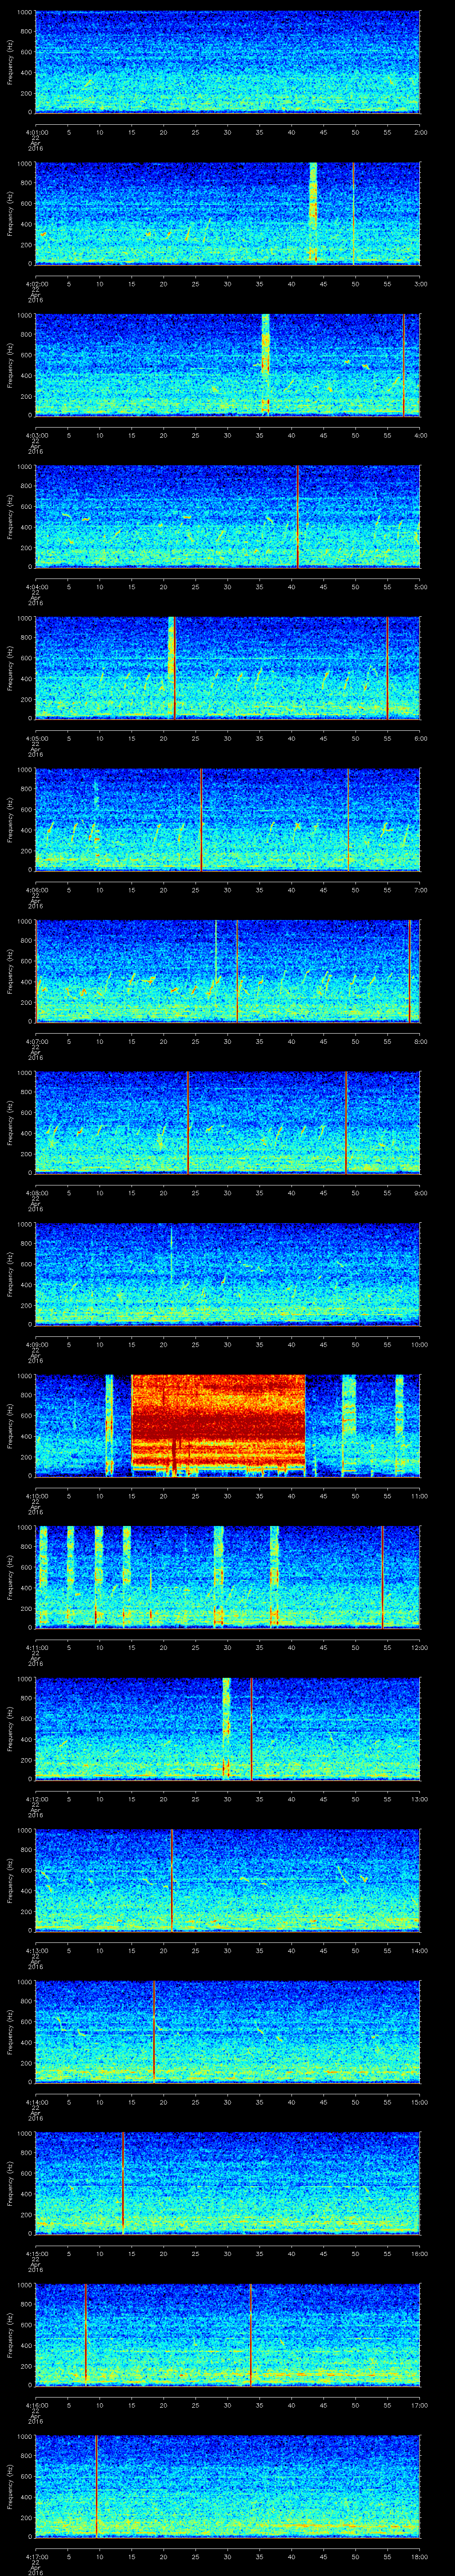Image resolution: width=455 pixels, height=2576 pixels.
Task: Select the burst near 56 s in the 4:10:00 panel
Action: [x=399, y=1425]
